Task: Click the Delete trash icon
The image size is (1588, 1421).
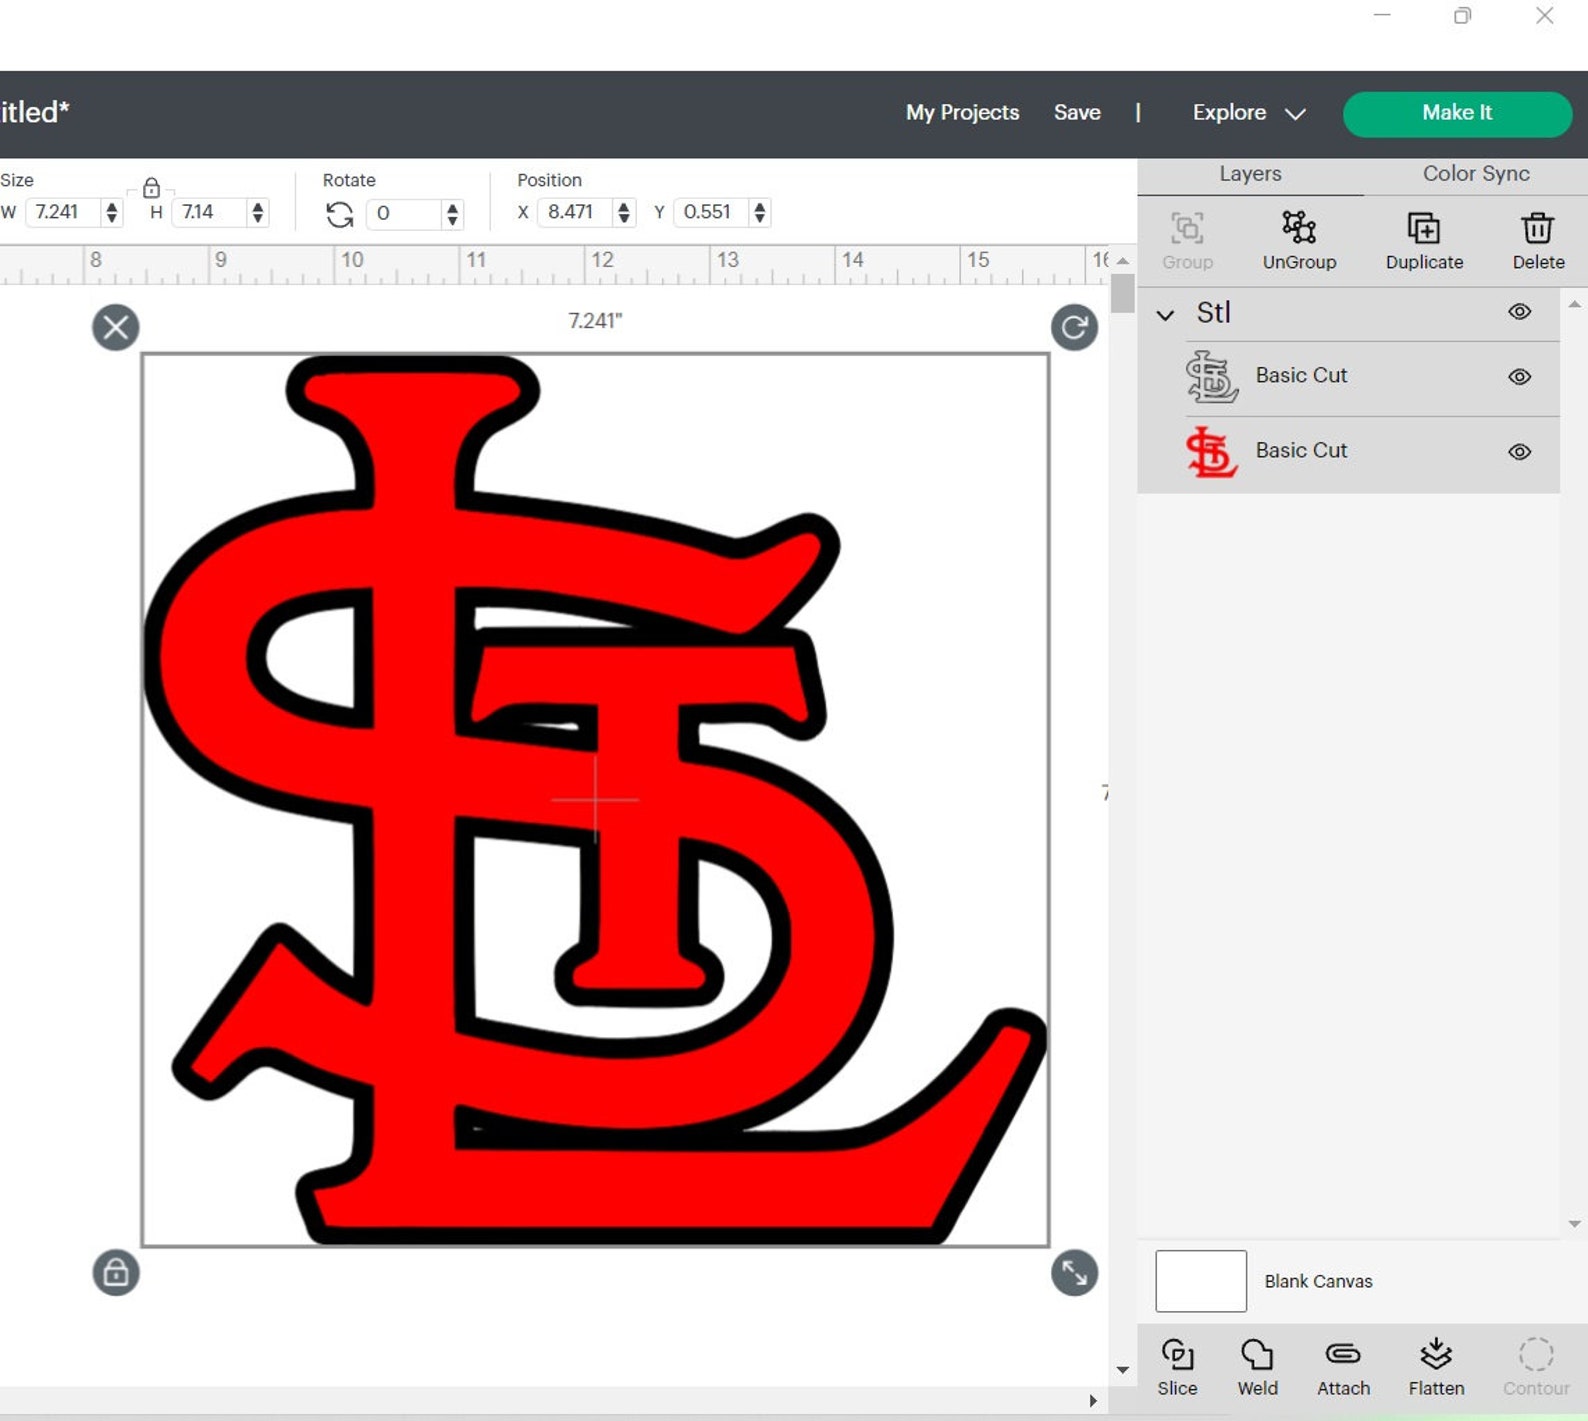Action: [1538, 228]
